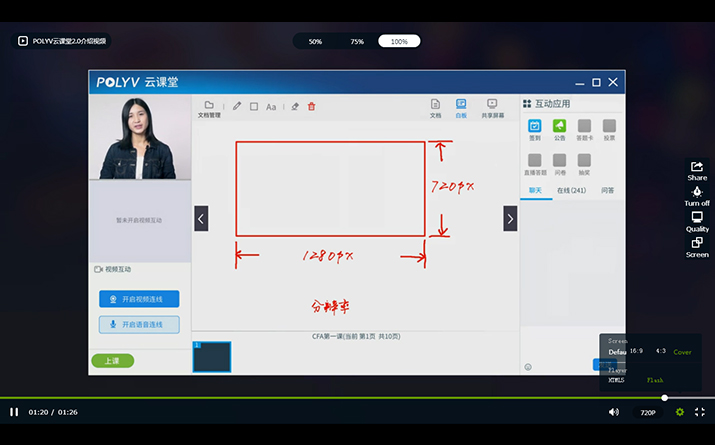Switch player to Flash
The image size is (715, 445).
pyautogui.click(x=655, y=380)
